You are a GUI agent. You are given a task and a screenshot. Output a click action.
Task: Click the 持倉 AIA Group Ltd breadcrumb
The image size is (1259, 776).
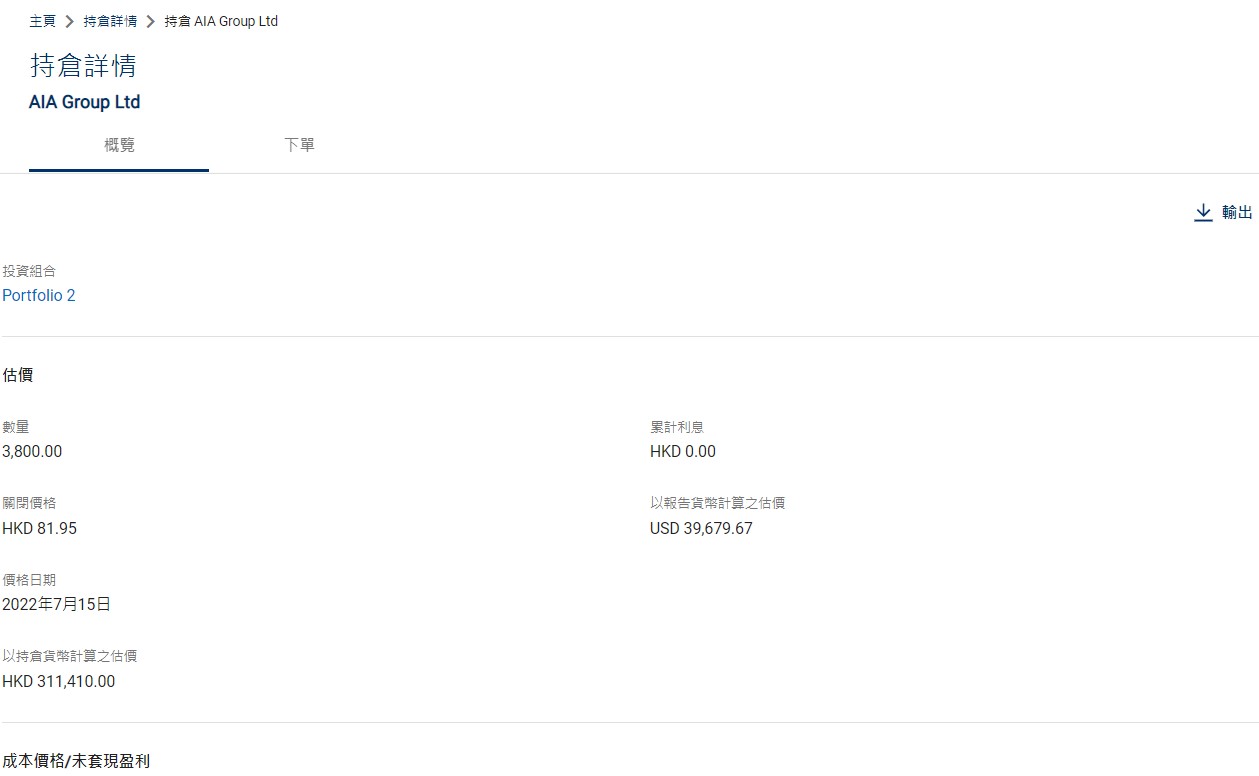pos(221,21)
